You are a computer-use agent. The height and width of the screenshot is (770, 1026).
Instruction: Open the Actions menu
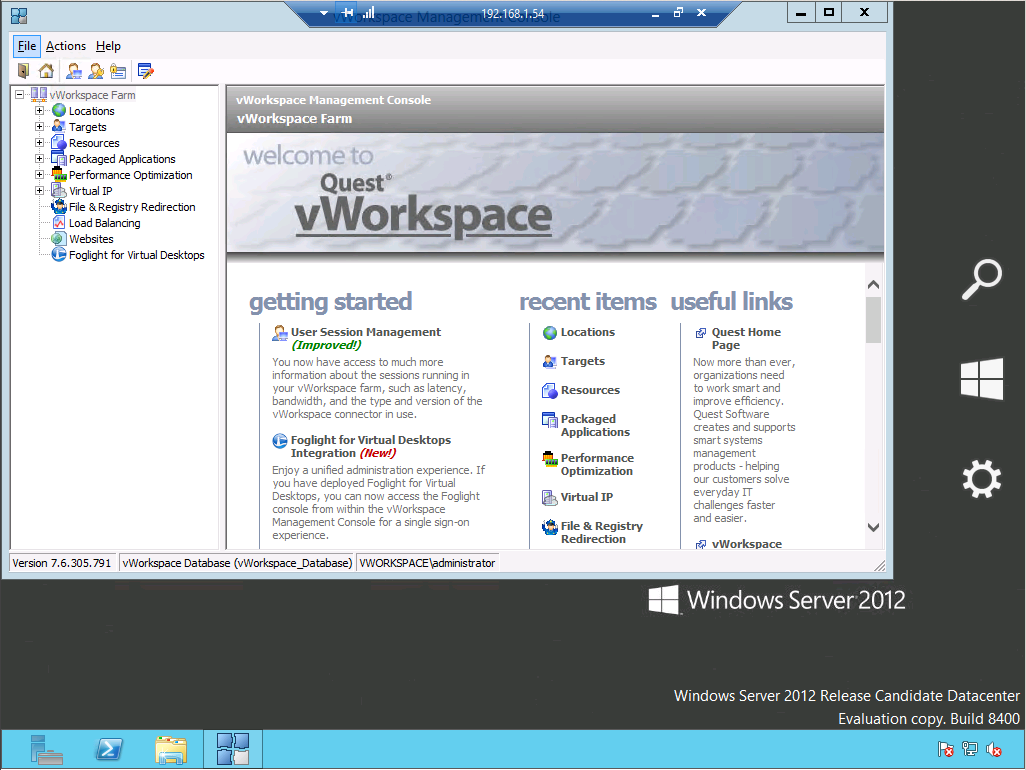(65, 46)
